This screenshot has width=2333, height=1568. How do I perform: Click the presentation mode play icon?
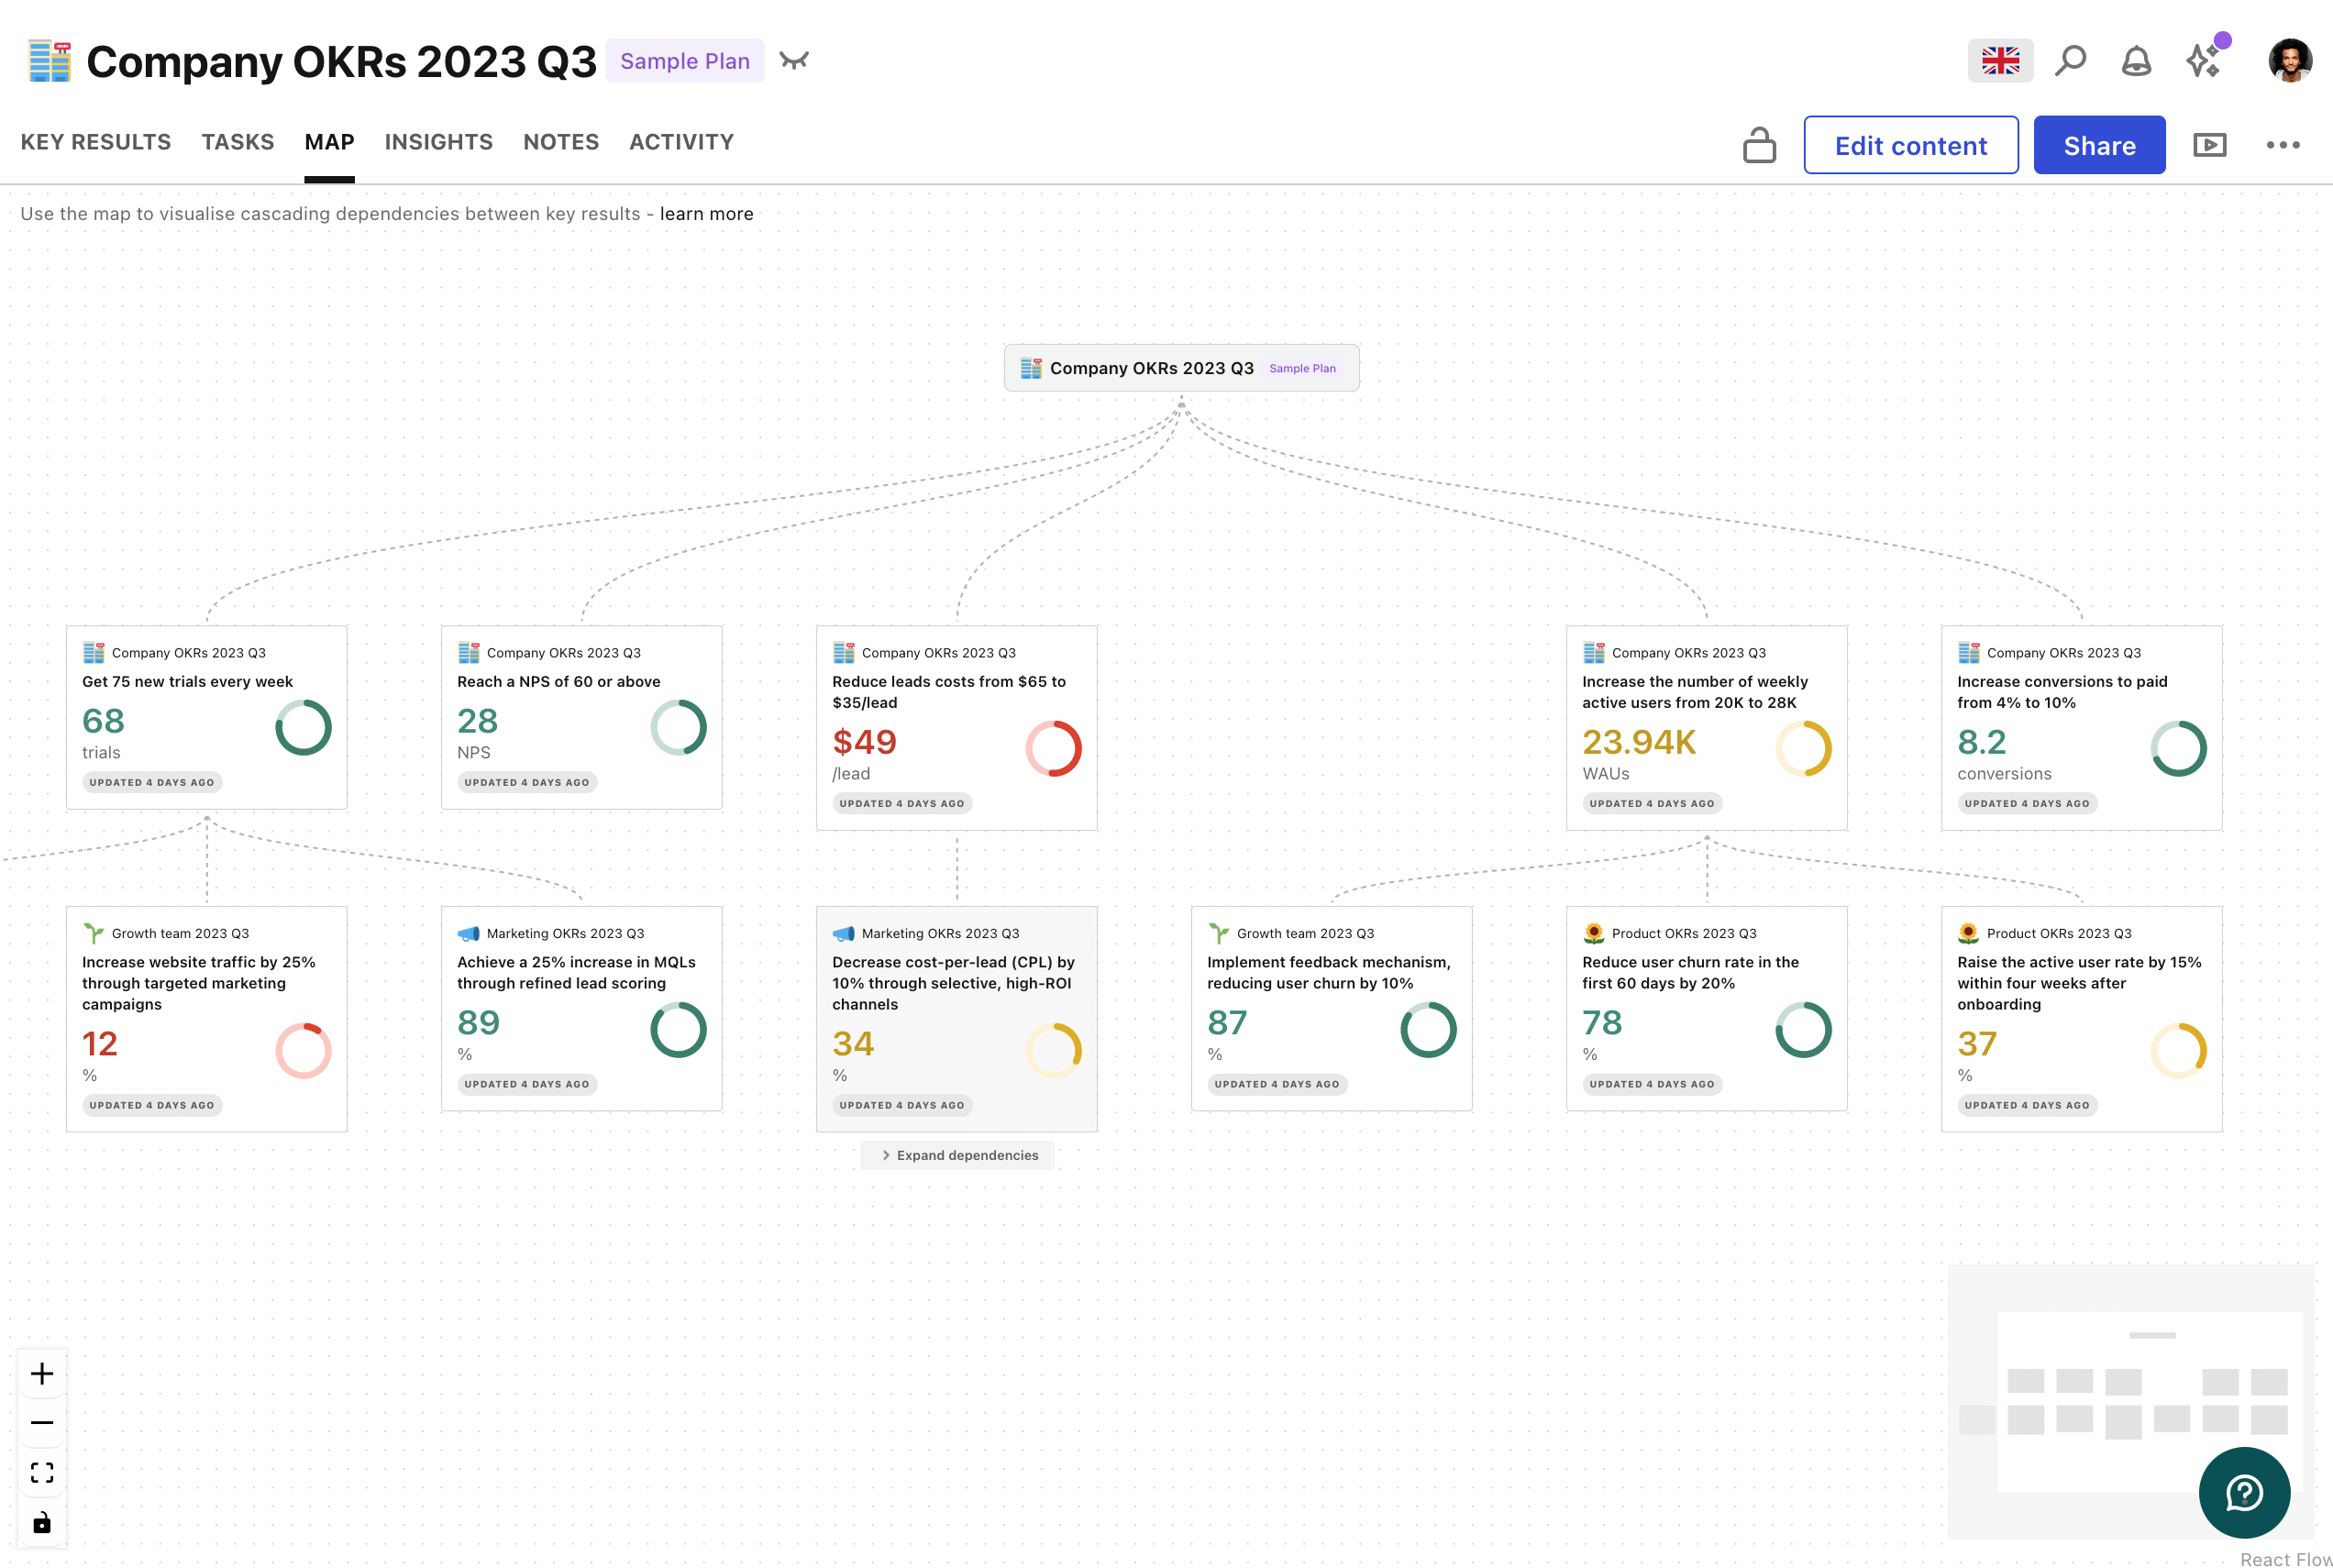point(2209,145)
